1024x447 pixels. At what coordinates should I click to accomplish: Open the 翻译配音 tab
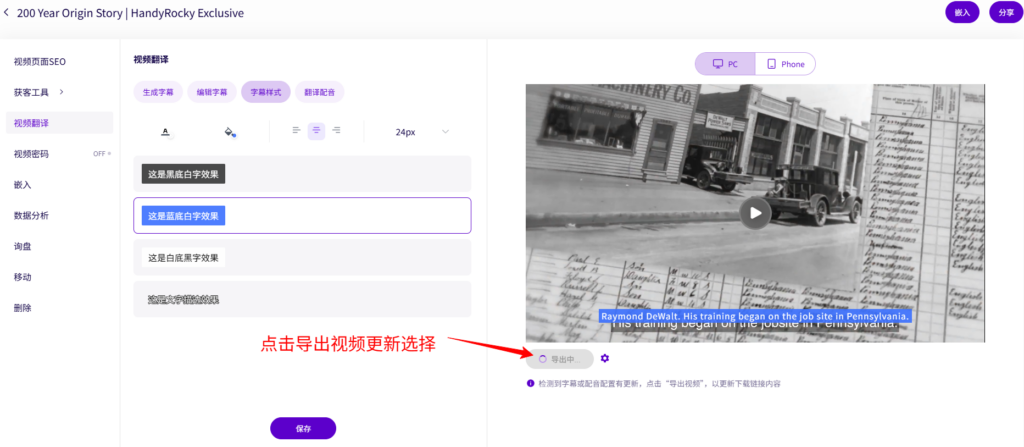tap(319, 92)
